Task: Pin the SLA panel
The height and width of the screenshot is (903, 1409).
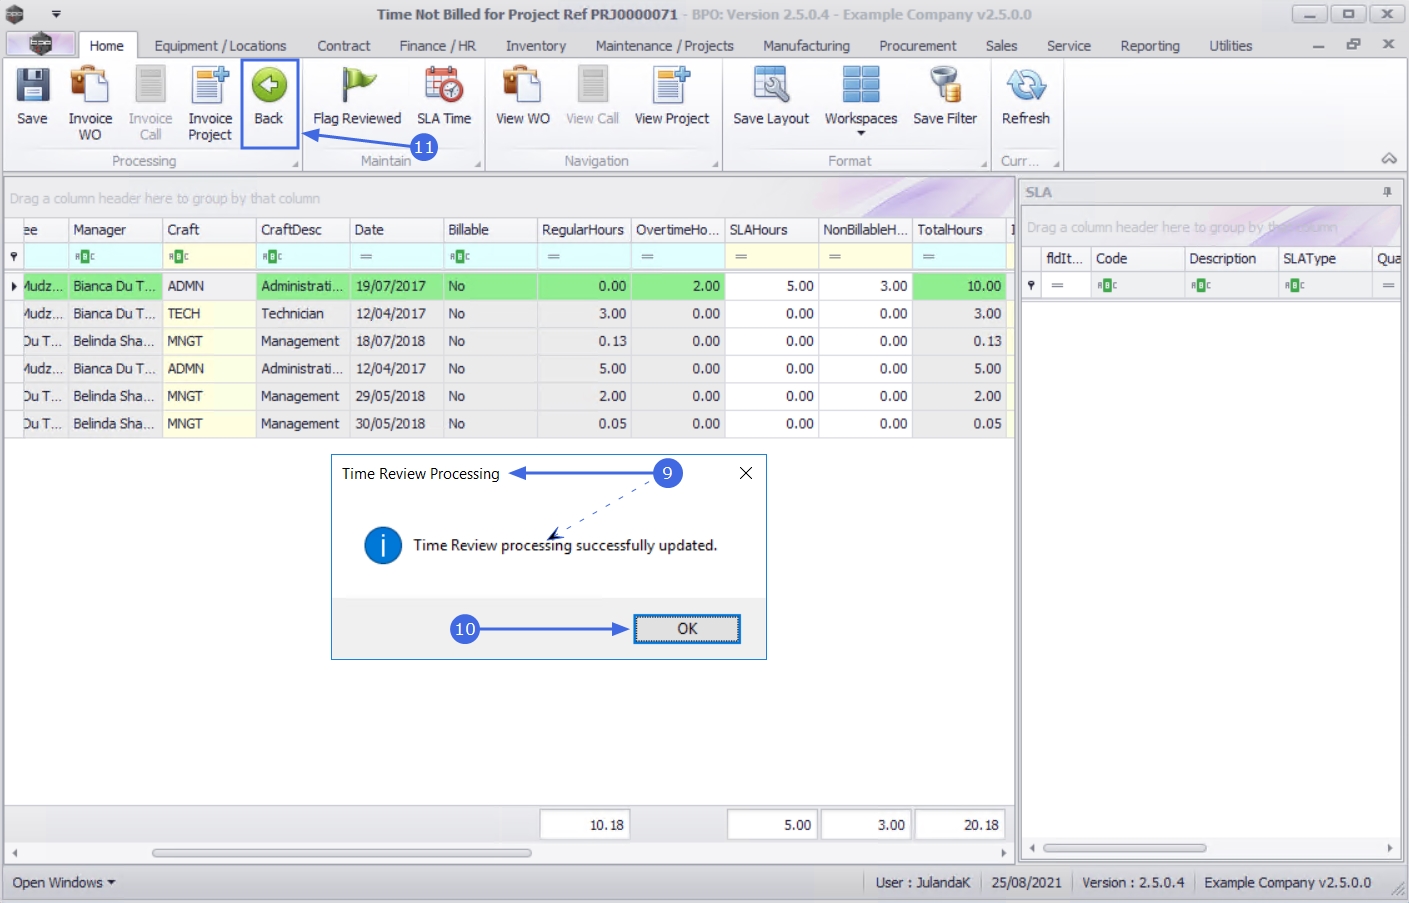Action: 1387,192
